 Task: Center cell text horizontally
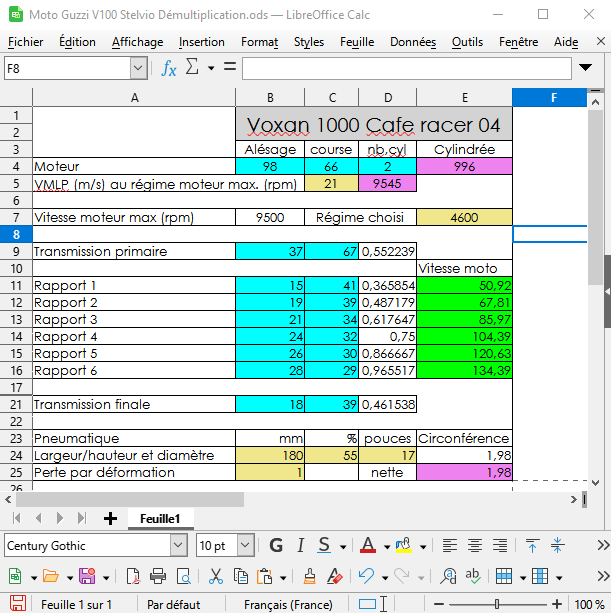coord(475,545)
